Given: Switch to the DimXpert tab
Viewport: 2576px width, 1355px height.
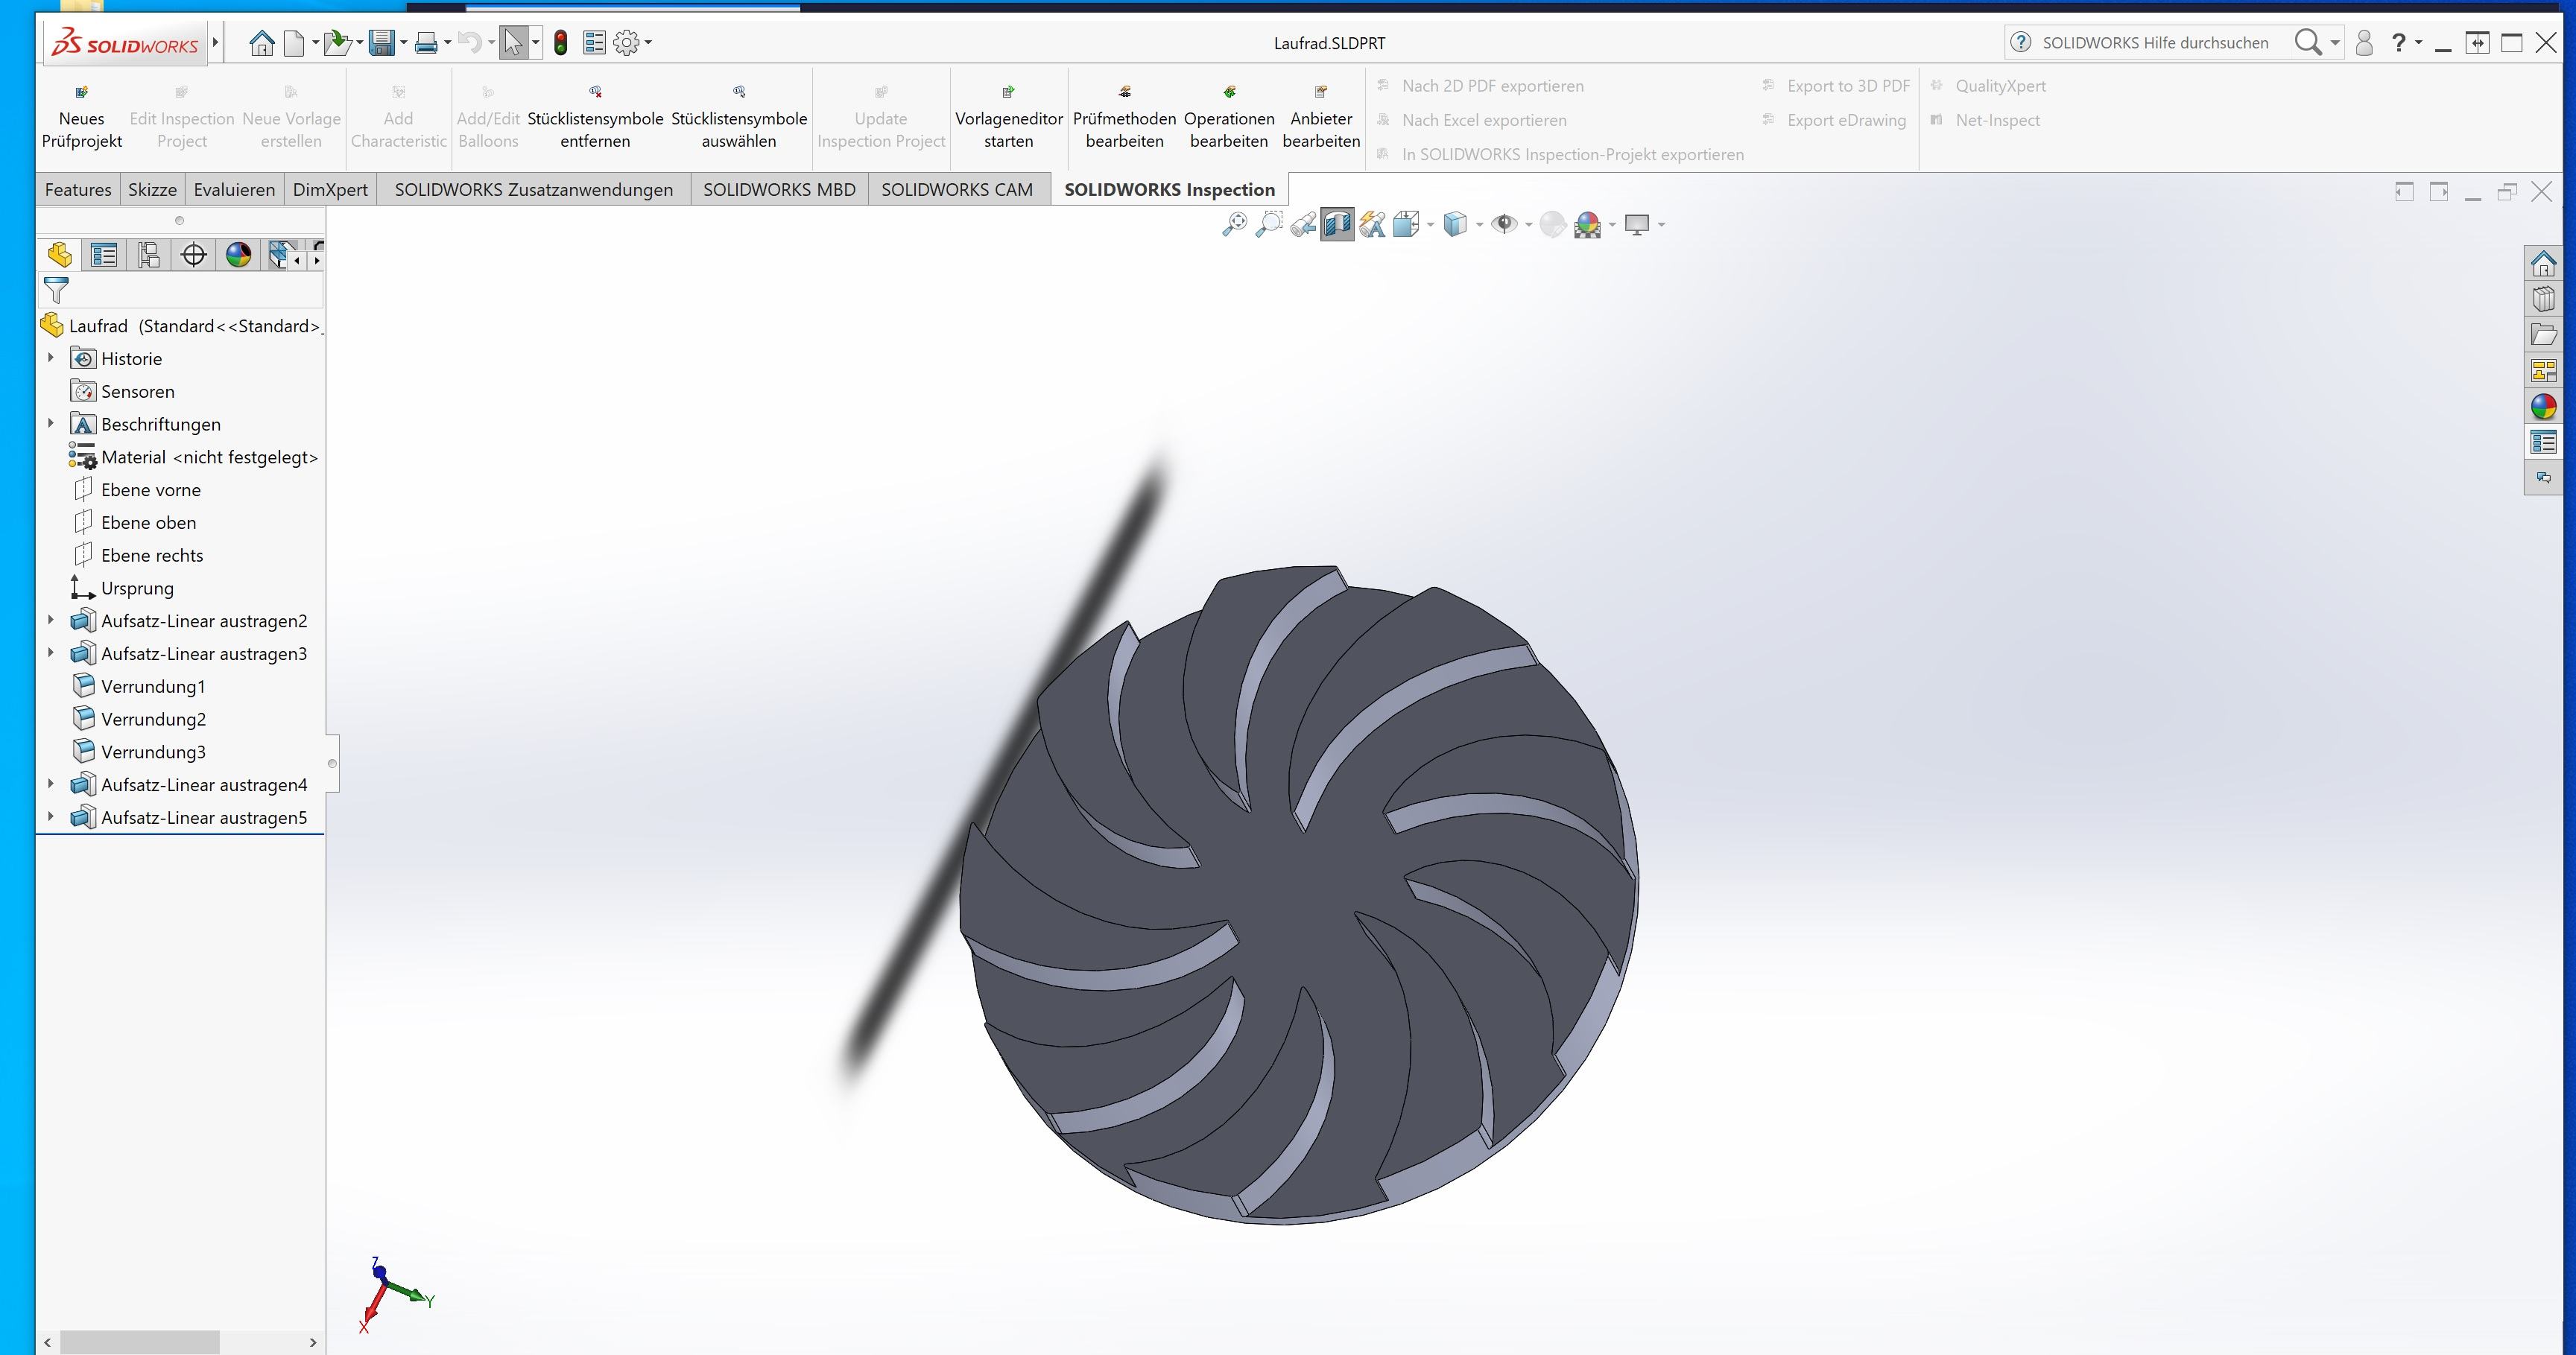Looking at the screenshot, I should point(330,190).
